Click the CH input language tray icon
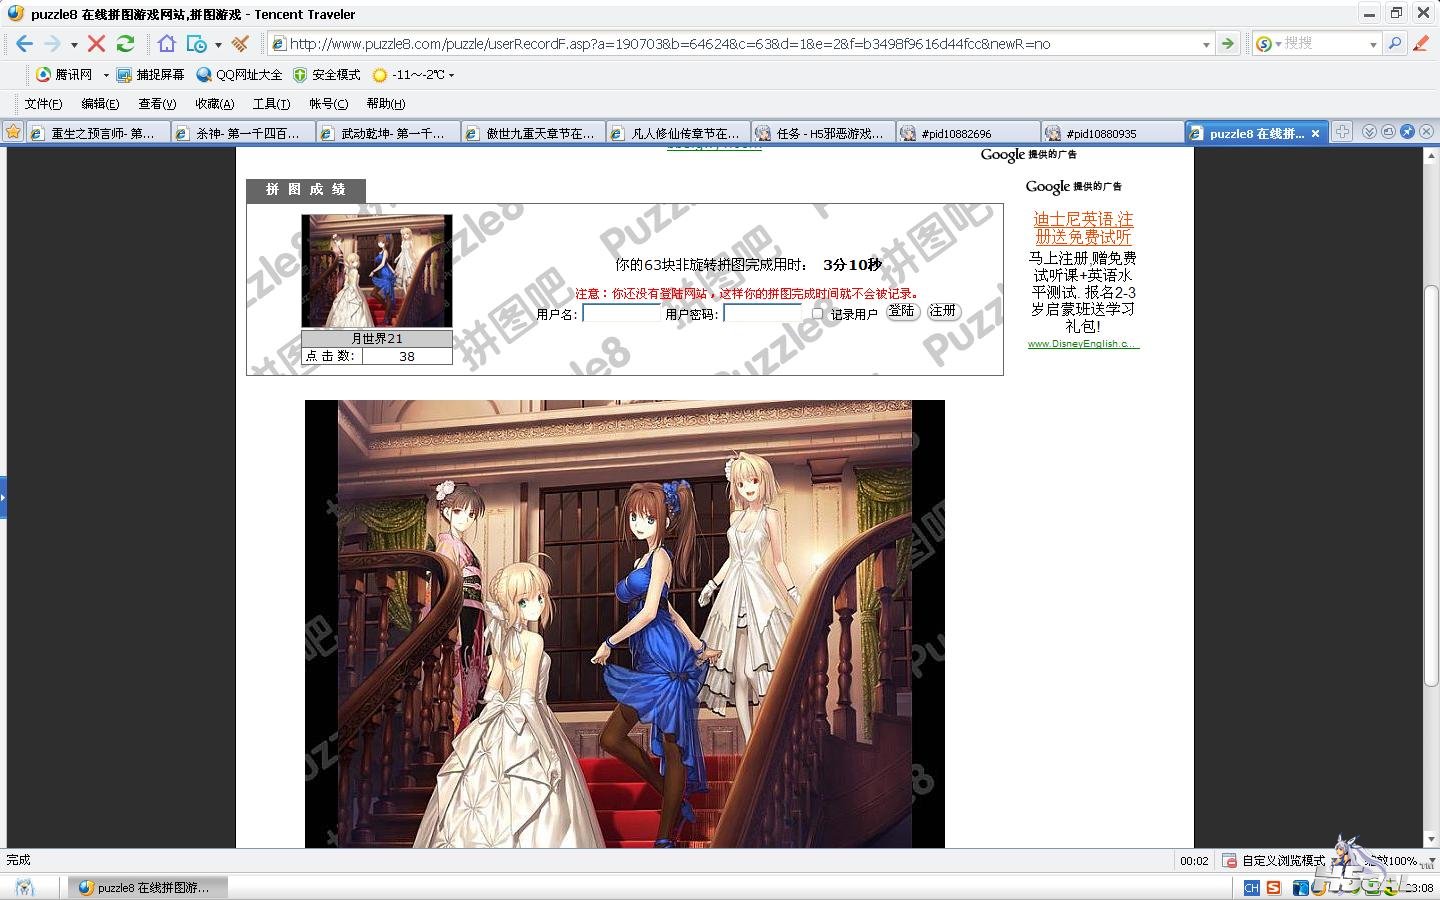 click(x=1251, y=887)
